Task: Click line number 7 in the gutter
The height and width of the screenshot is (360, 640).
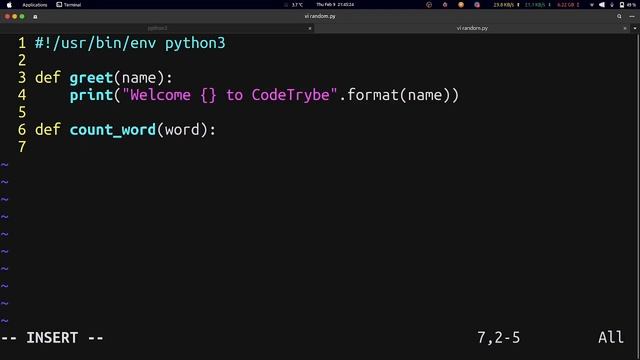Action: click(x=22, y=147)
